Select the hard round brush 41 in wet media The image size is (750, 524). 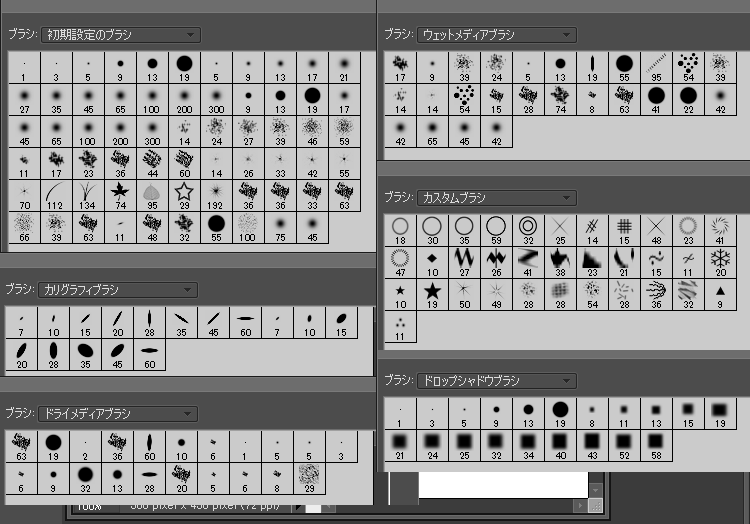click(x=656, y=100)
